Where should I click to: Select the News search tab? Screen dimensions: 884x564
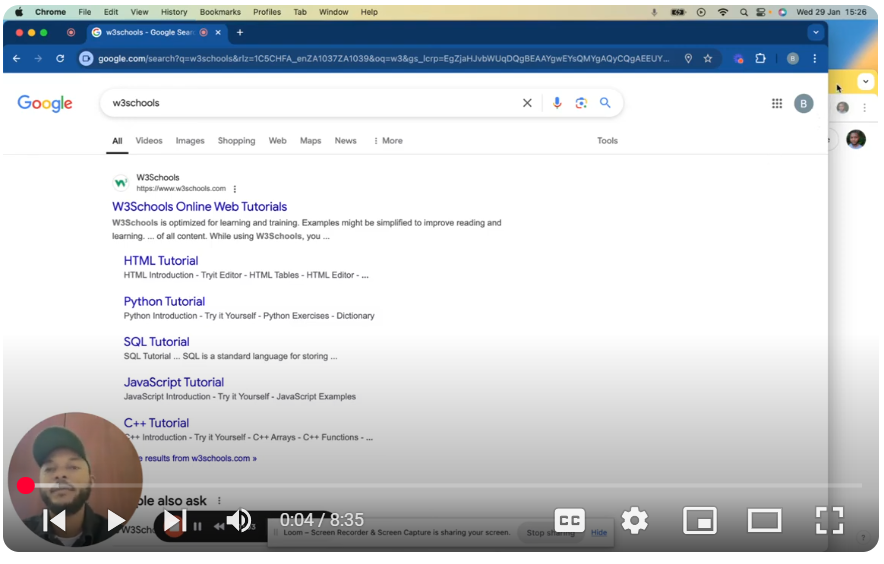coord(346,141)
